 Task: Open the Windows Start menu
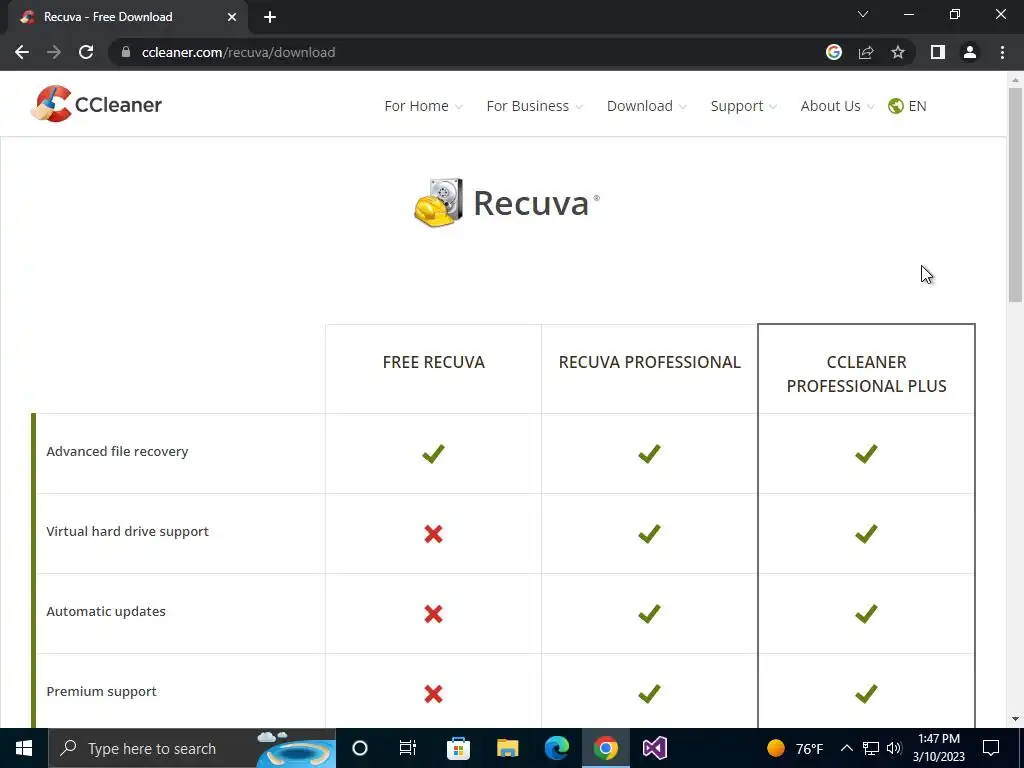point(24,748)
